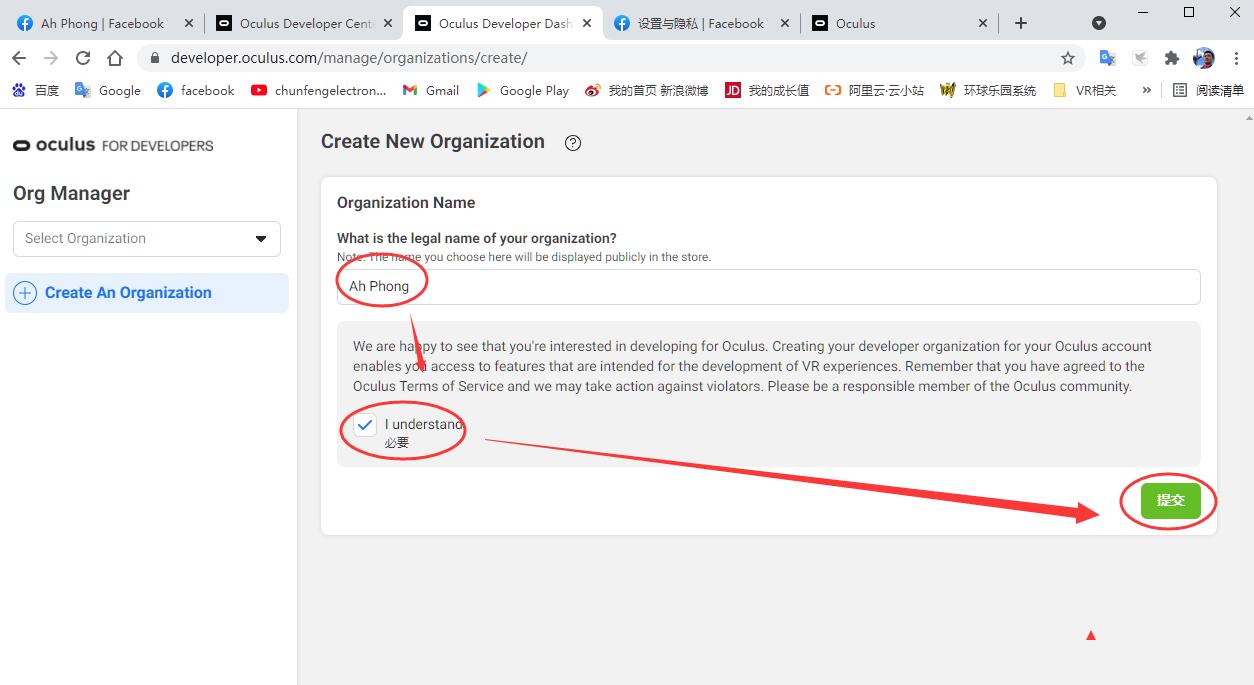Close the 设置与隐私 Facebook tab
Screen dimensions: 1254x685
click(784, 23)
